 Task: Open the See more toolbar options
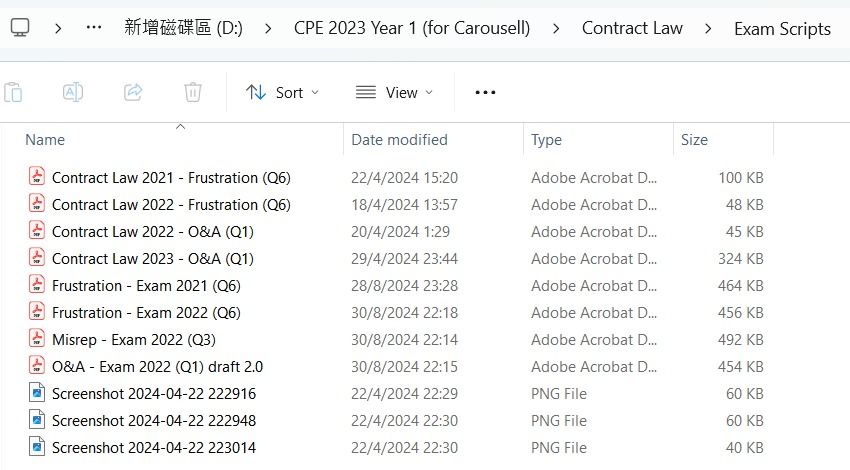[485, 92]
